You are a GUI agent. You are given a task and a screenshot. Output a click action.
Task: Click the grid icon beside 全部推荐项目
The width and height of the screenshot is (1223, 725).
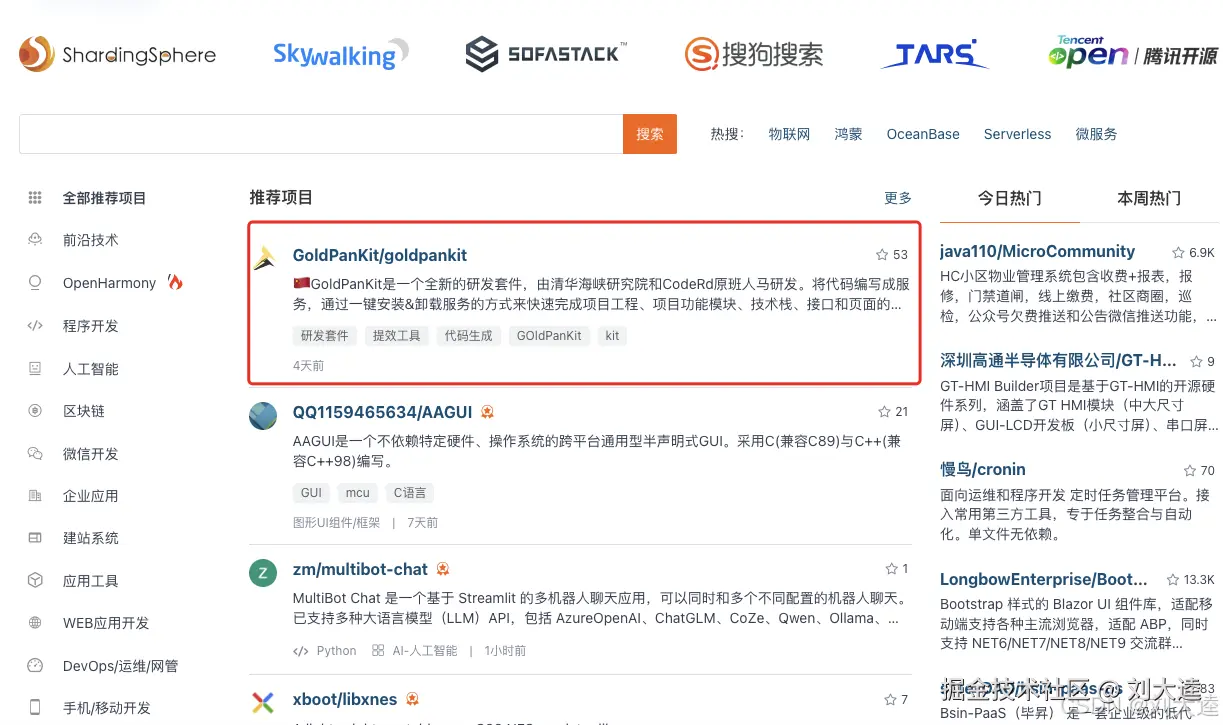pyautogui.click(x=34, y=197)
